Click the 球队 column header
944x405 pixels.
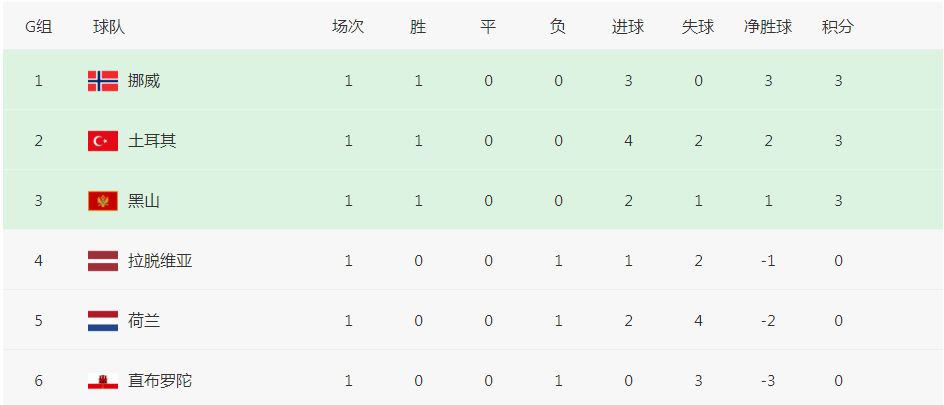coord(108,27)
